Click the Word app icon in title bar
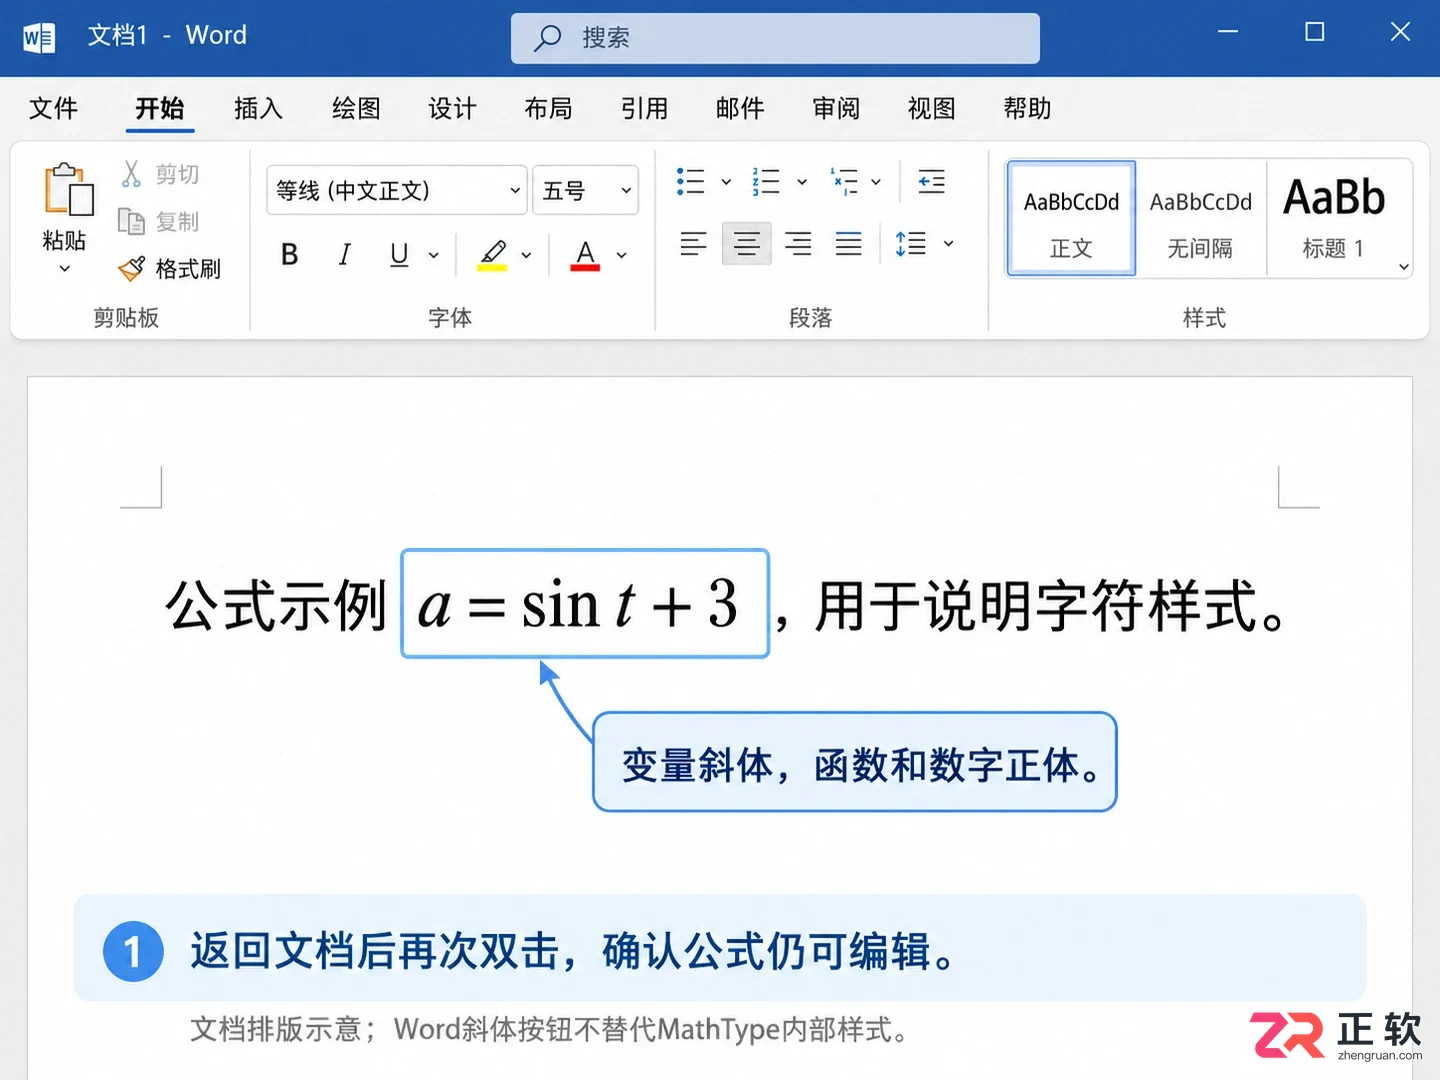Image resolution: width=1440 pixels, height=1080 pixels. [39, 38]
